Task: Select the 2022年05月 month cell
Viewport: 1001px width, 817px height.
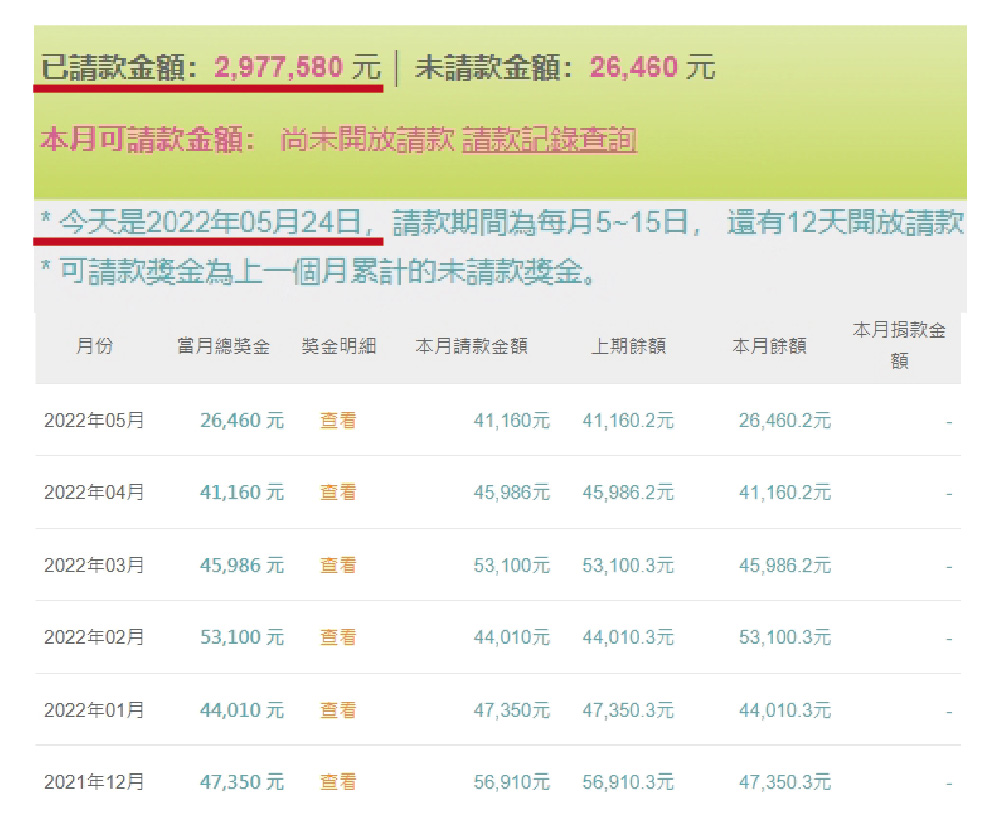Action: pyautogui.click(x=94, y=421)
